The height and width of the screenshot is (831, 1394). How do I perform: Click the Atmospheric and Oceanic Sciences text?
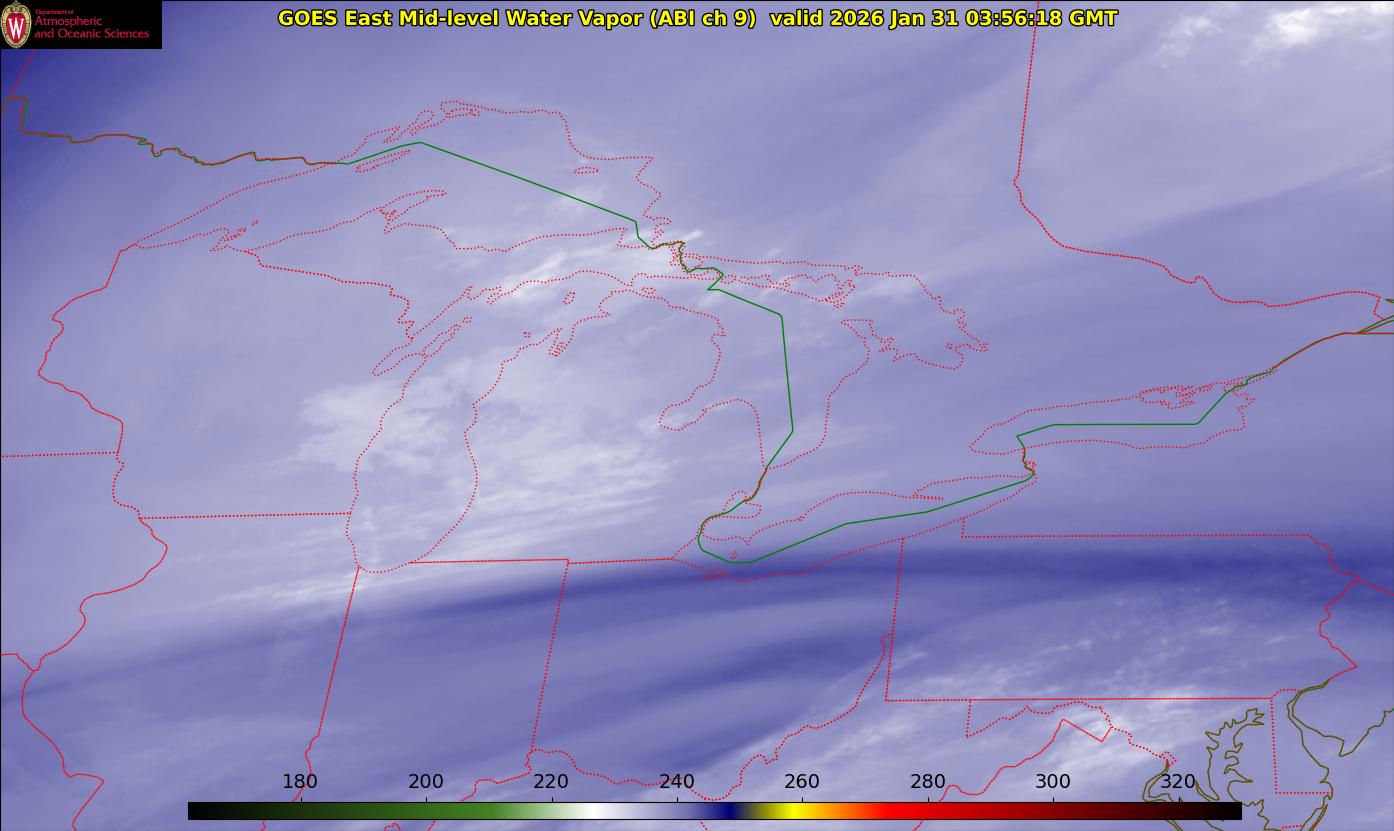click(x=92, y=27)
